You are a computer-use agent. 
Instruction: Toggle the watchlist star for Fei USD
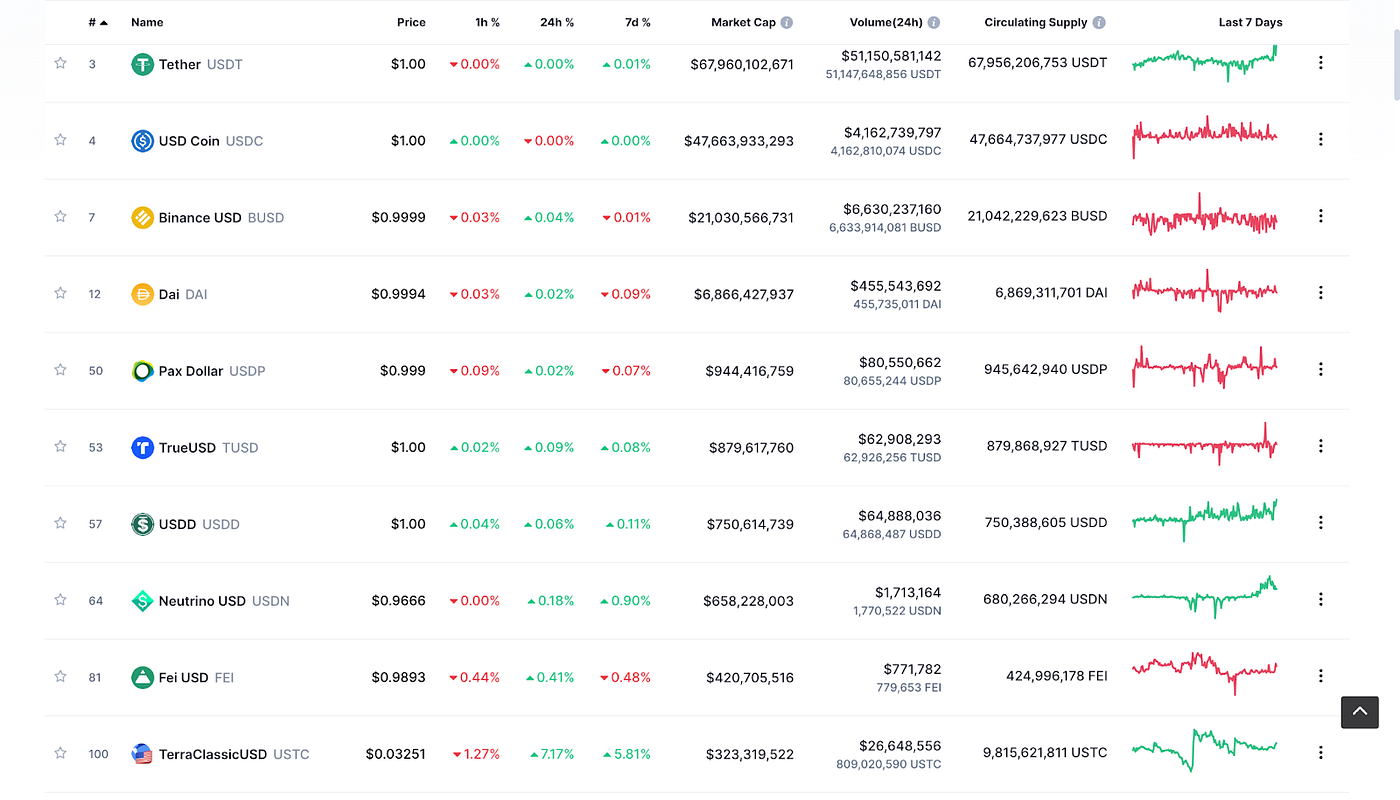coord(59,676)
